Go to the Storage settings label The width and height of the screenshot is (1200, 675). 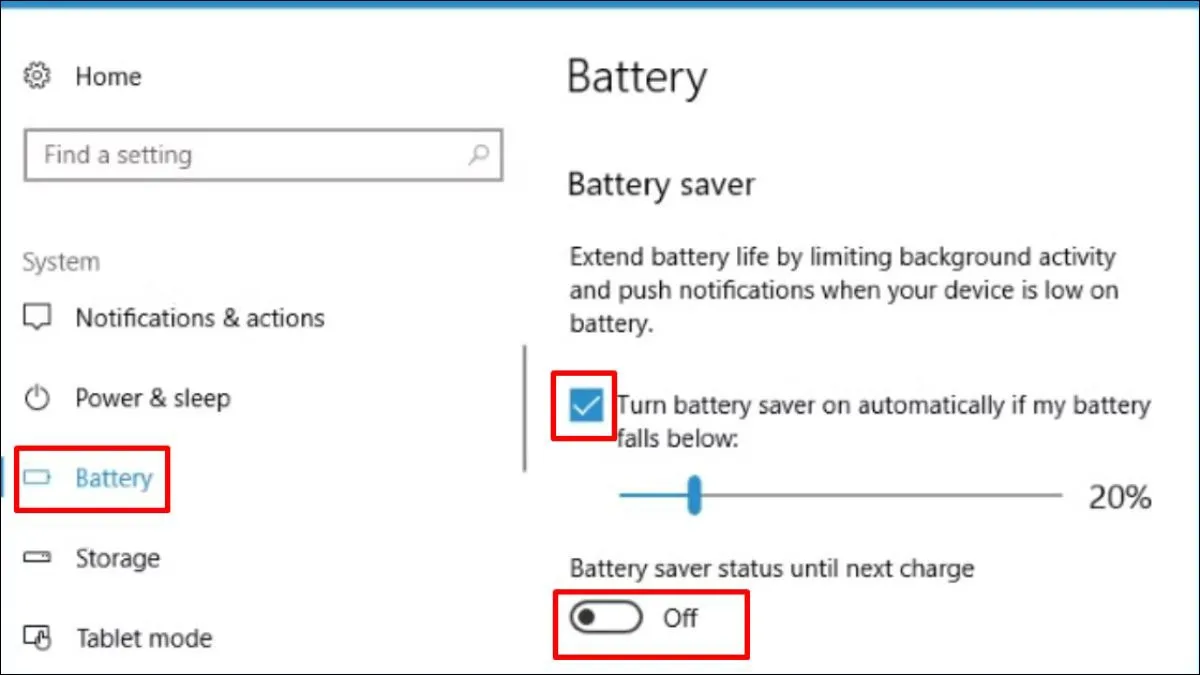tap(118, 558)
